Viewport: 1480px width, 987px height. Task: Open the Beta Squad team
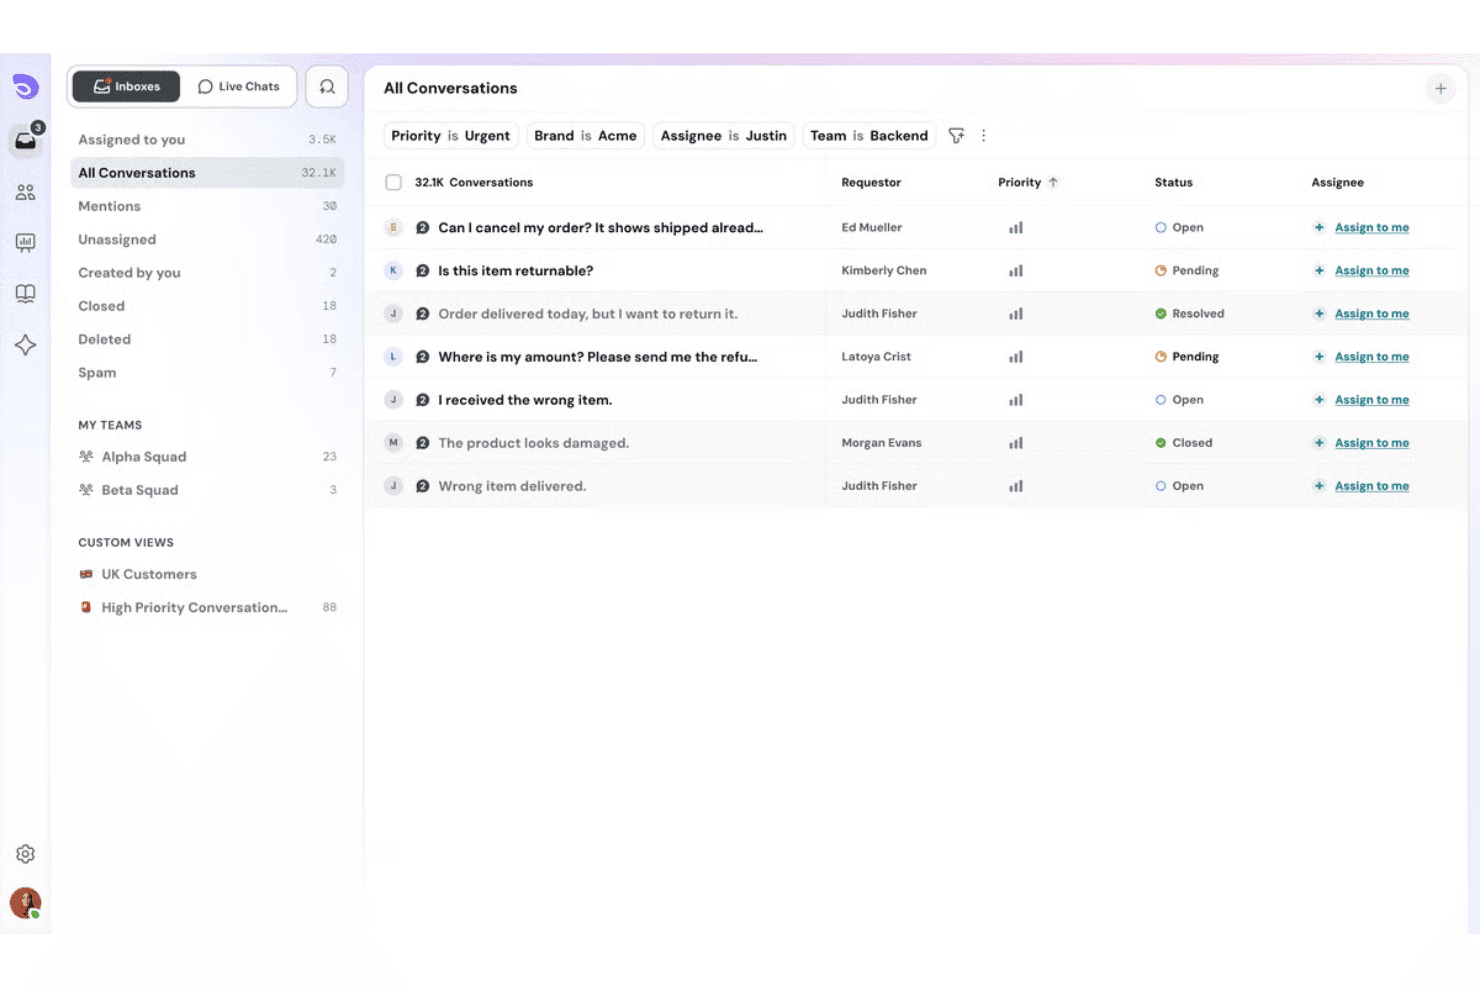[207, 490]
